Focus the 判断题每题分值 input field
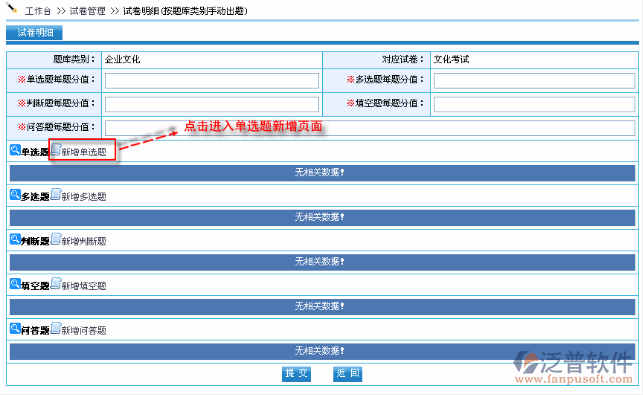Screen dimensions: 643x395 tap(212, 104)
